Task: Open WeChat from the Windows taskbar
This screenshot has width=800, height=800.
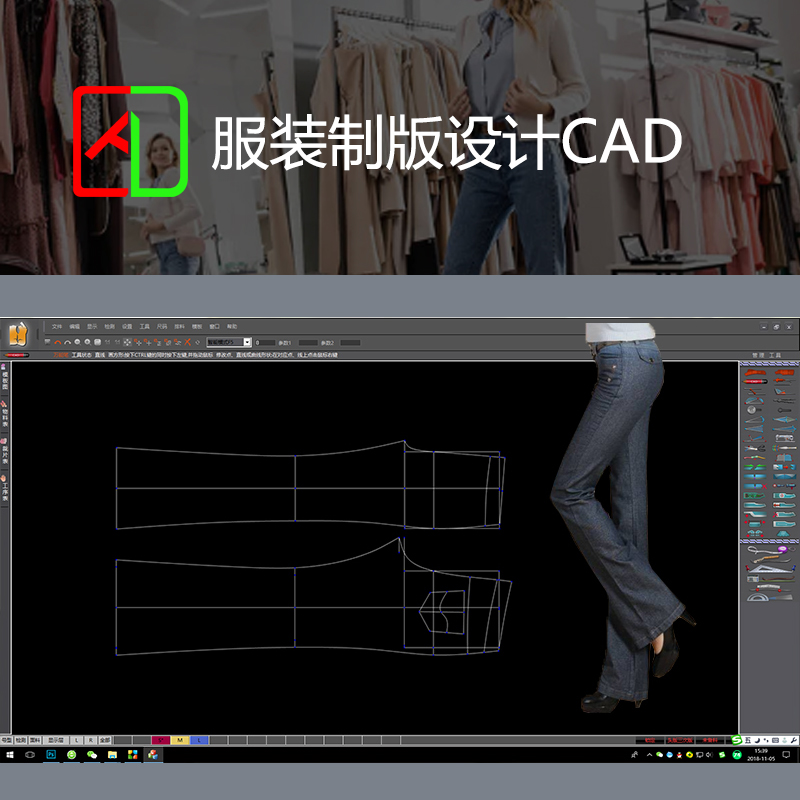Action: pyautogui.click(x=92, y=755)
